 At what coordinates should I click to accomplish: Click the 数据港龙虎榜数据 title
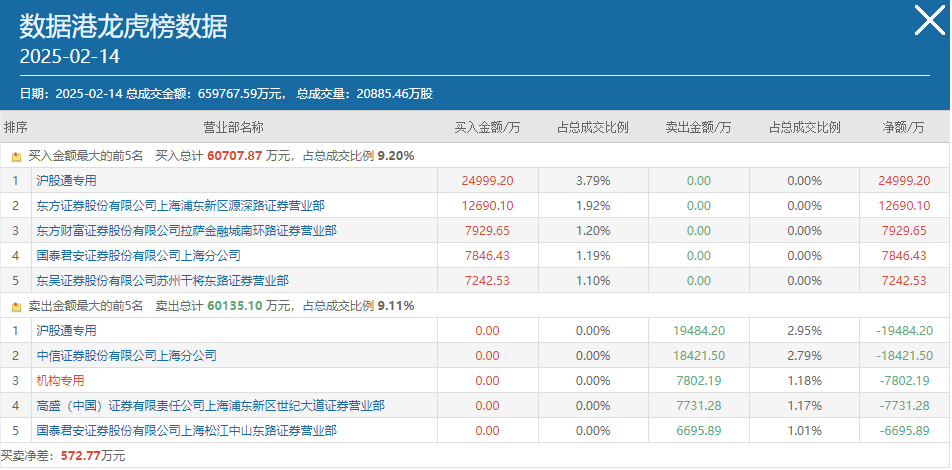pos(123,26)
